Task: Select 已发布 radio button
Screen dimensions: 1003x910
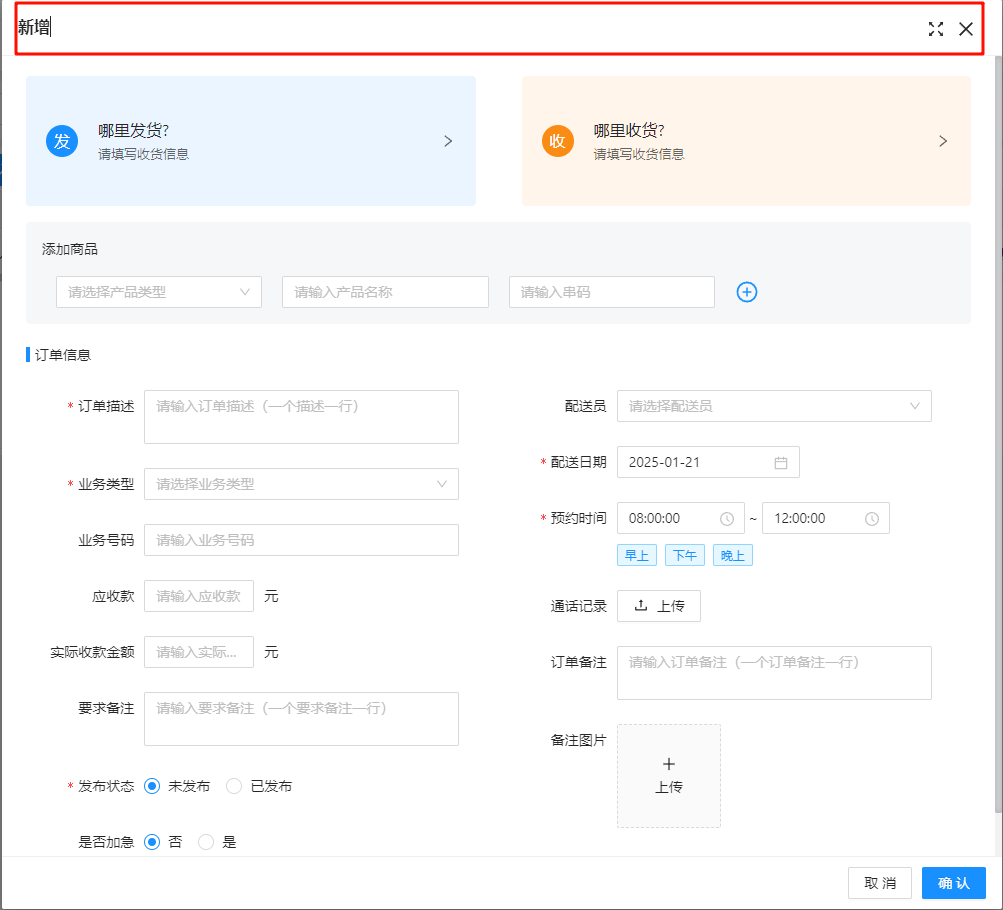Action: [x=234, y=786]
